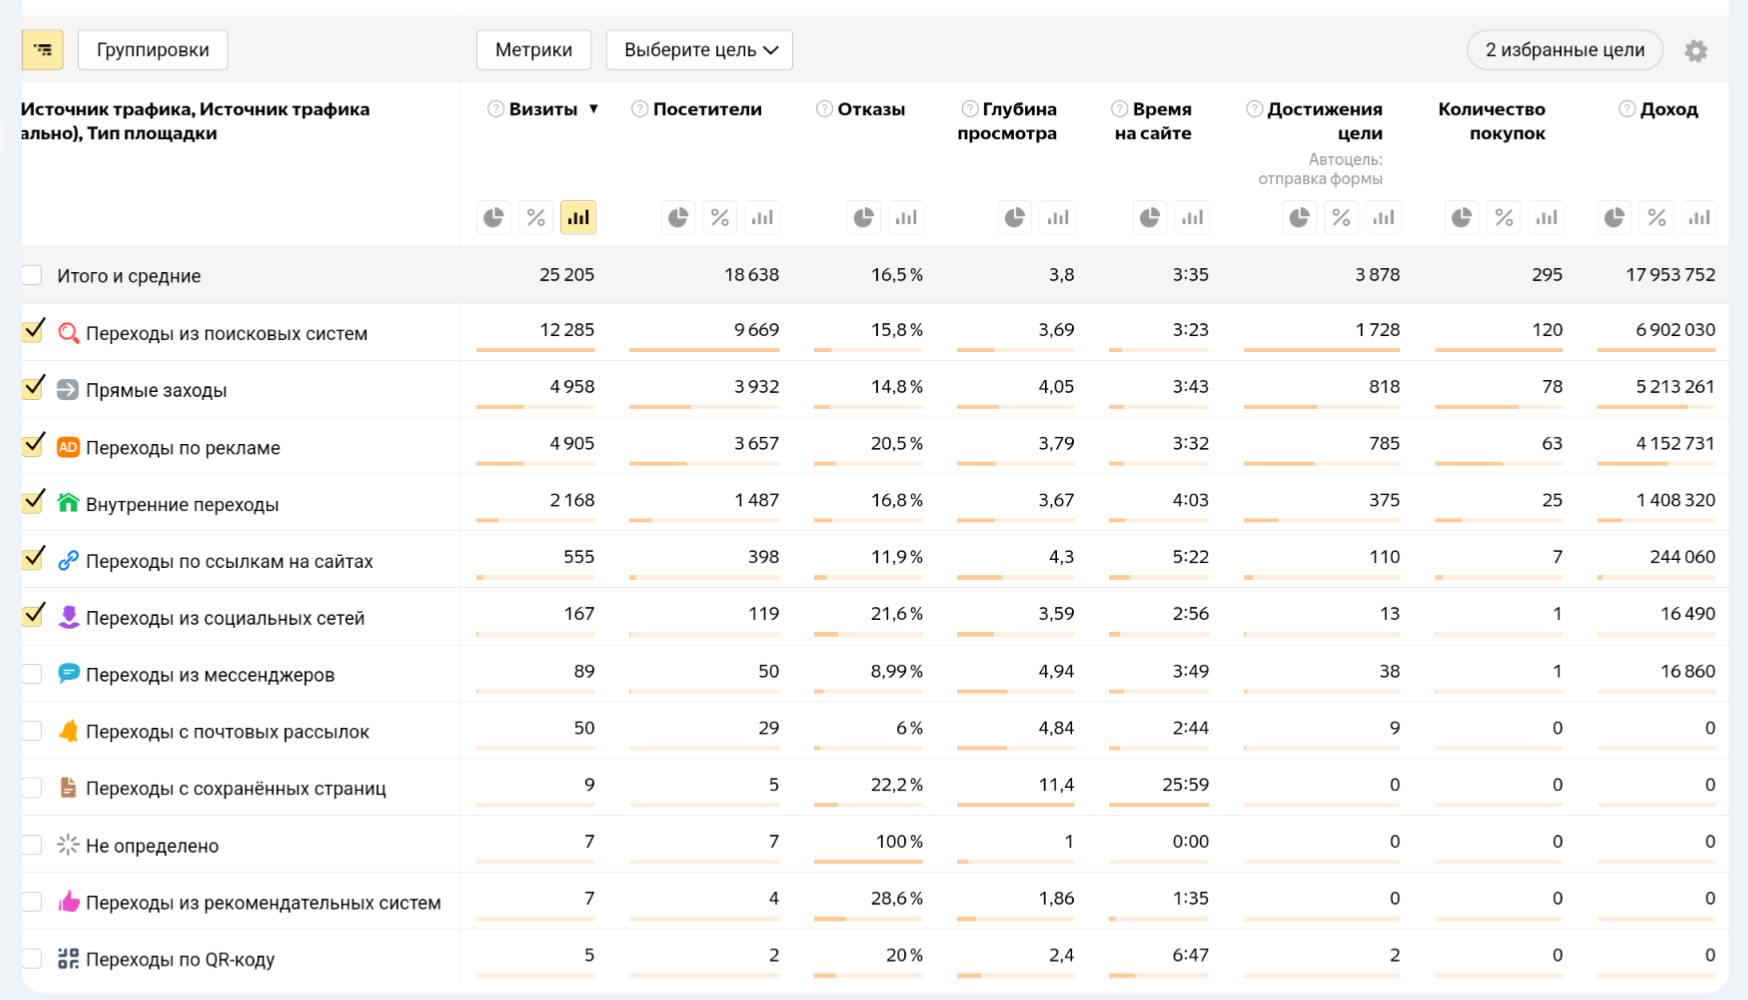The width and height of the screenshot is (1748, 1000).
Task: Open the Группировки menu
Action: coord(153,50)
